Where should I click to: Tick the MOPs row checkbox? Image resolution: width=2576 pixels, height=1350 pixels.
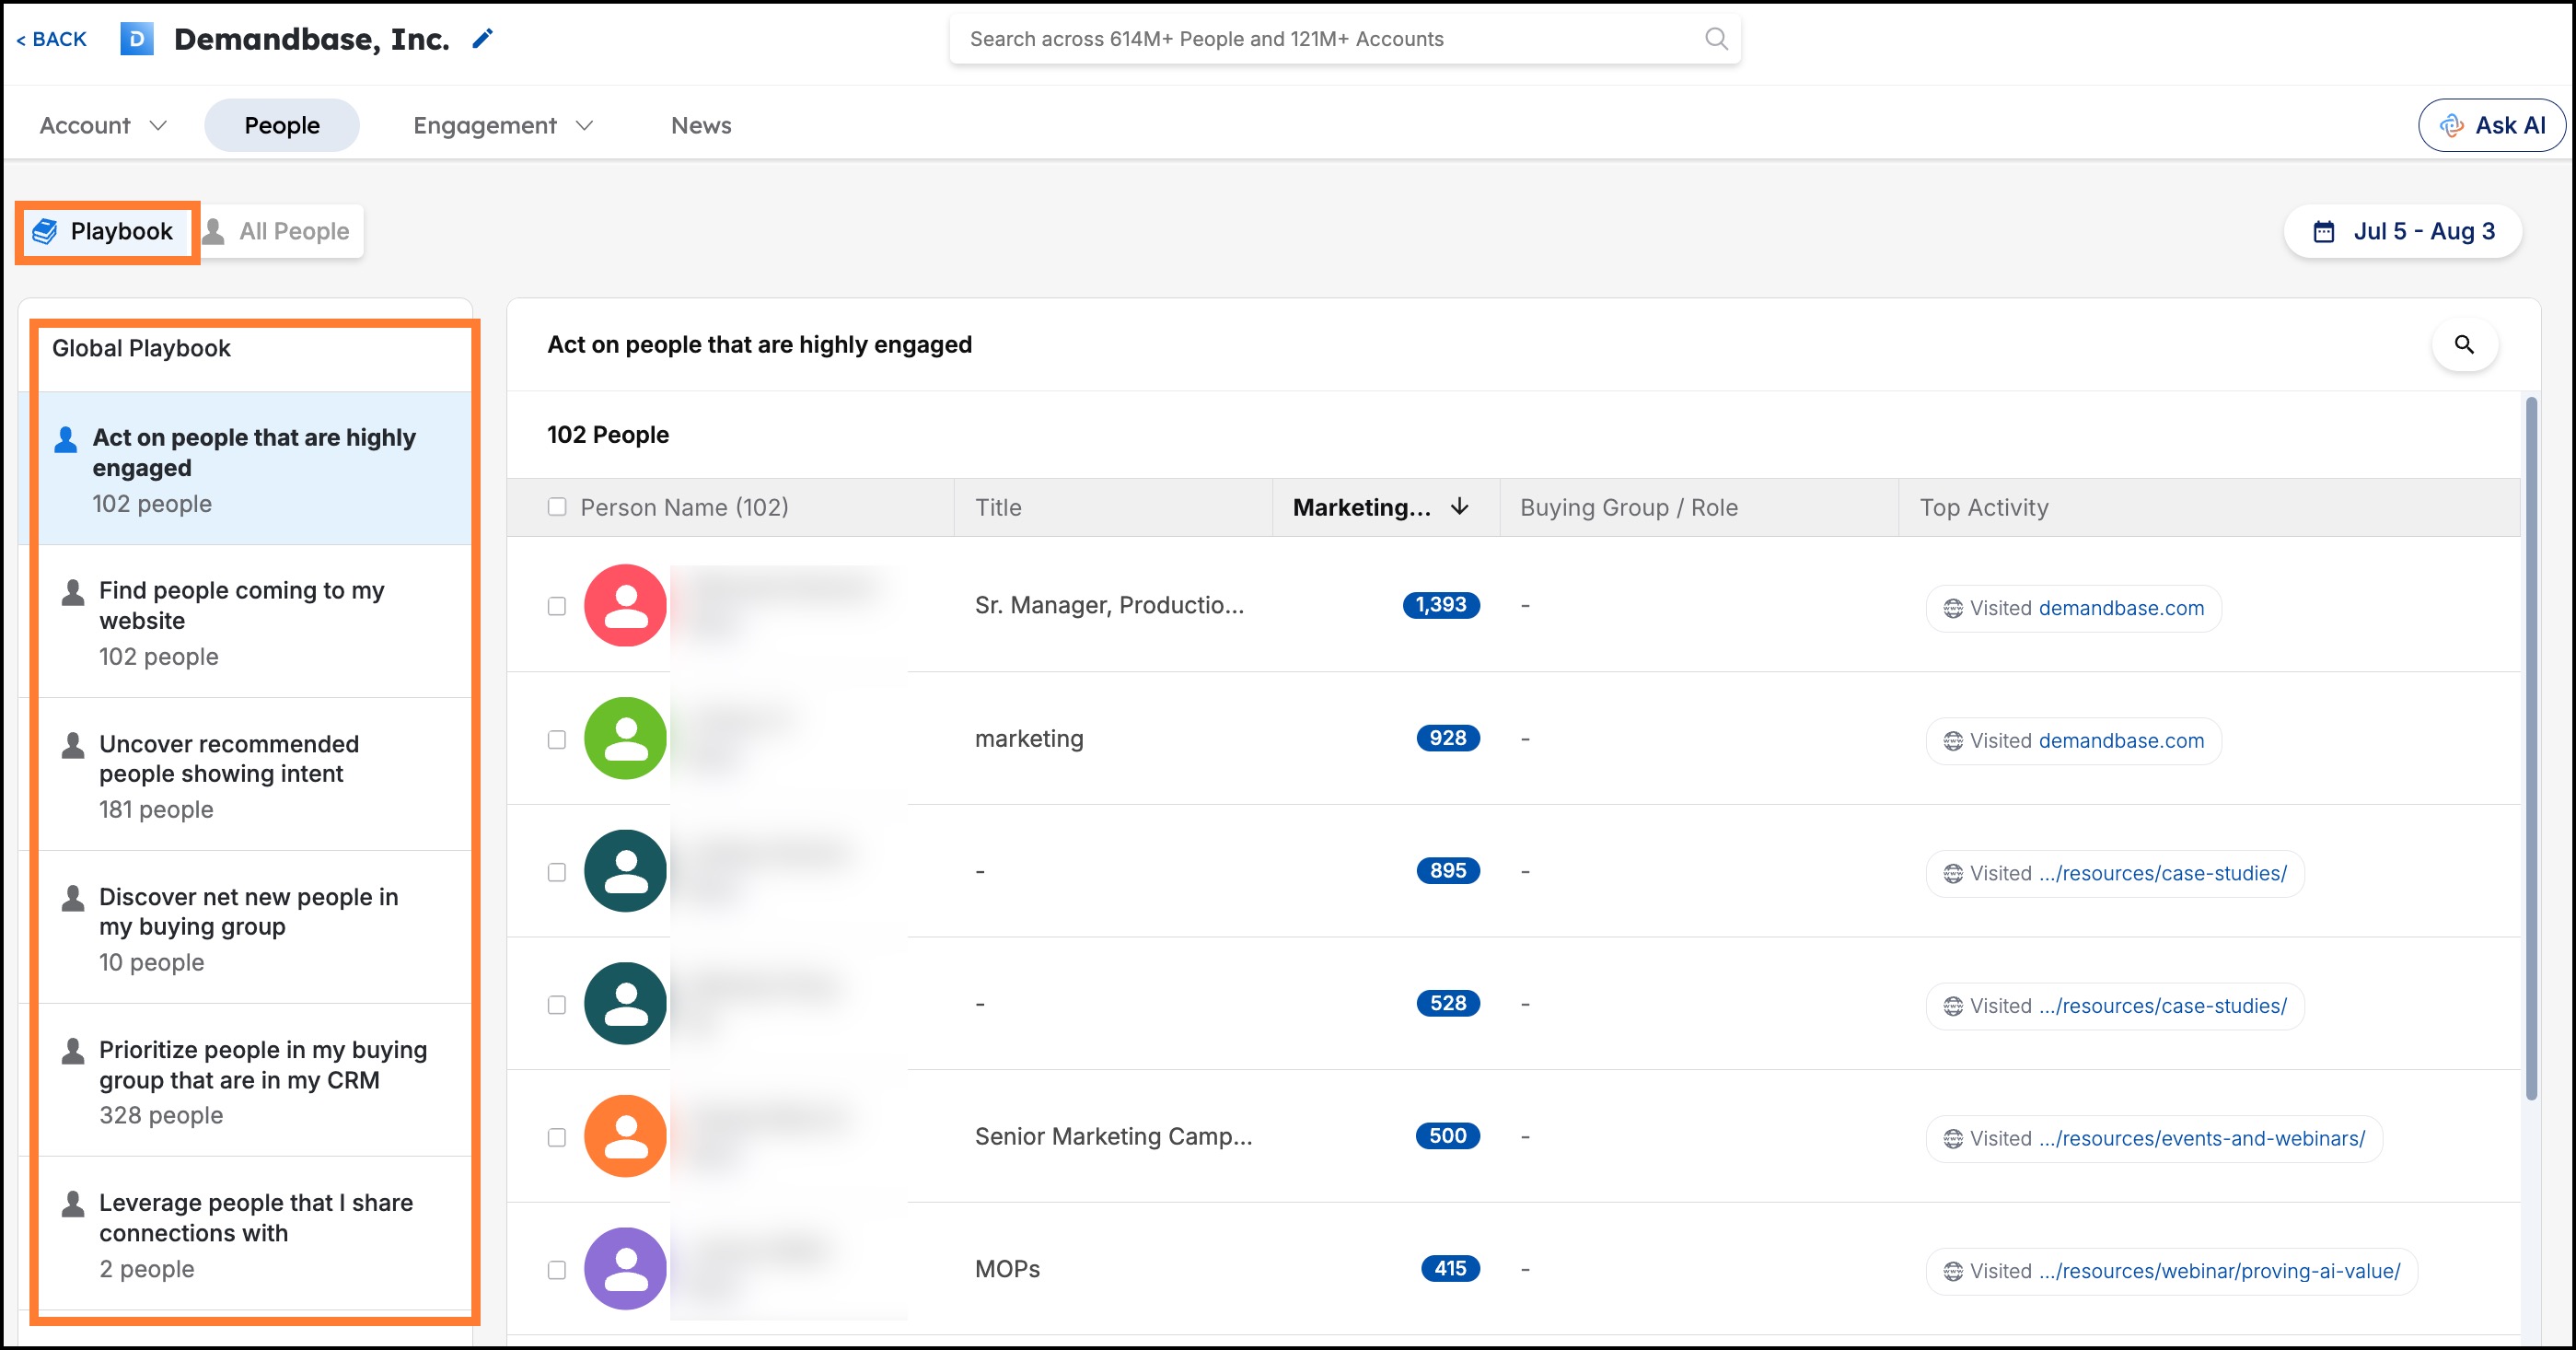point(557,1270)
